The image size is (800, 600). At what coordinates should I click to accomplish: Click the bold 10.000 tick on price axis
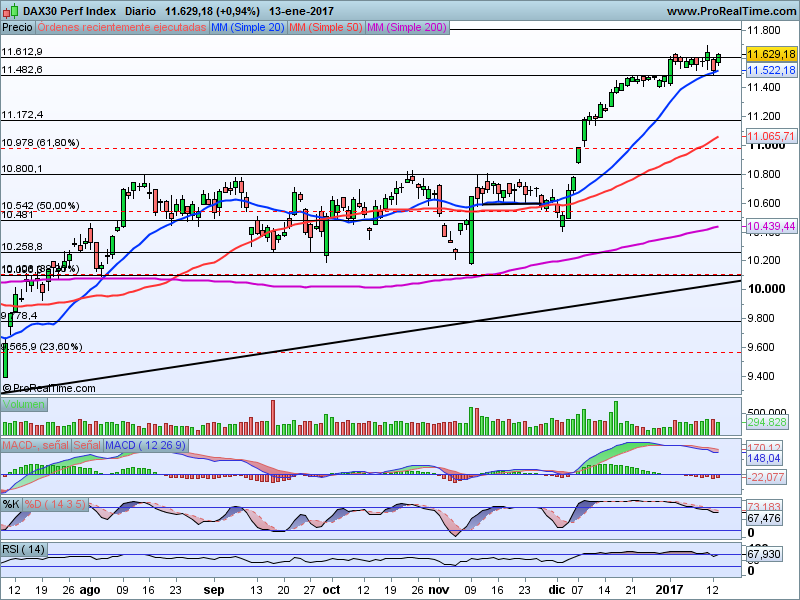point(766,289)
